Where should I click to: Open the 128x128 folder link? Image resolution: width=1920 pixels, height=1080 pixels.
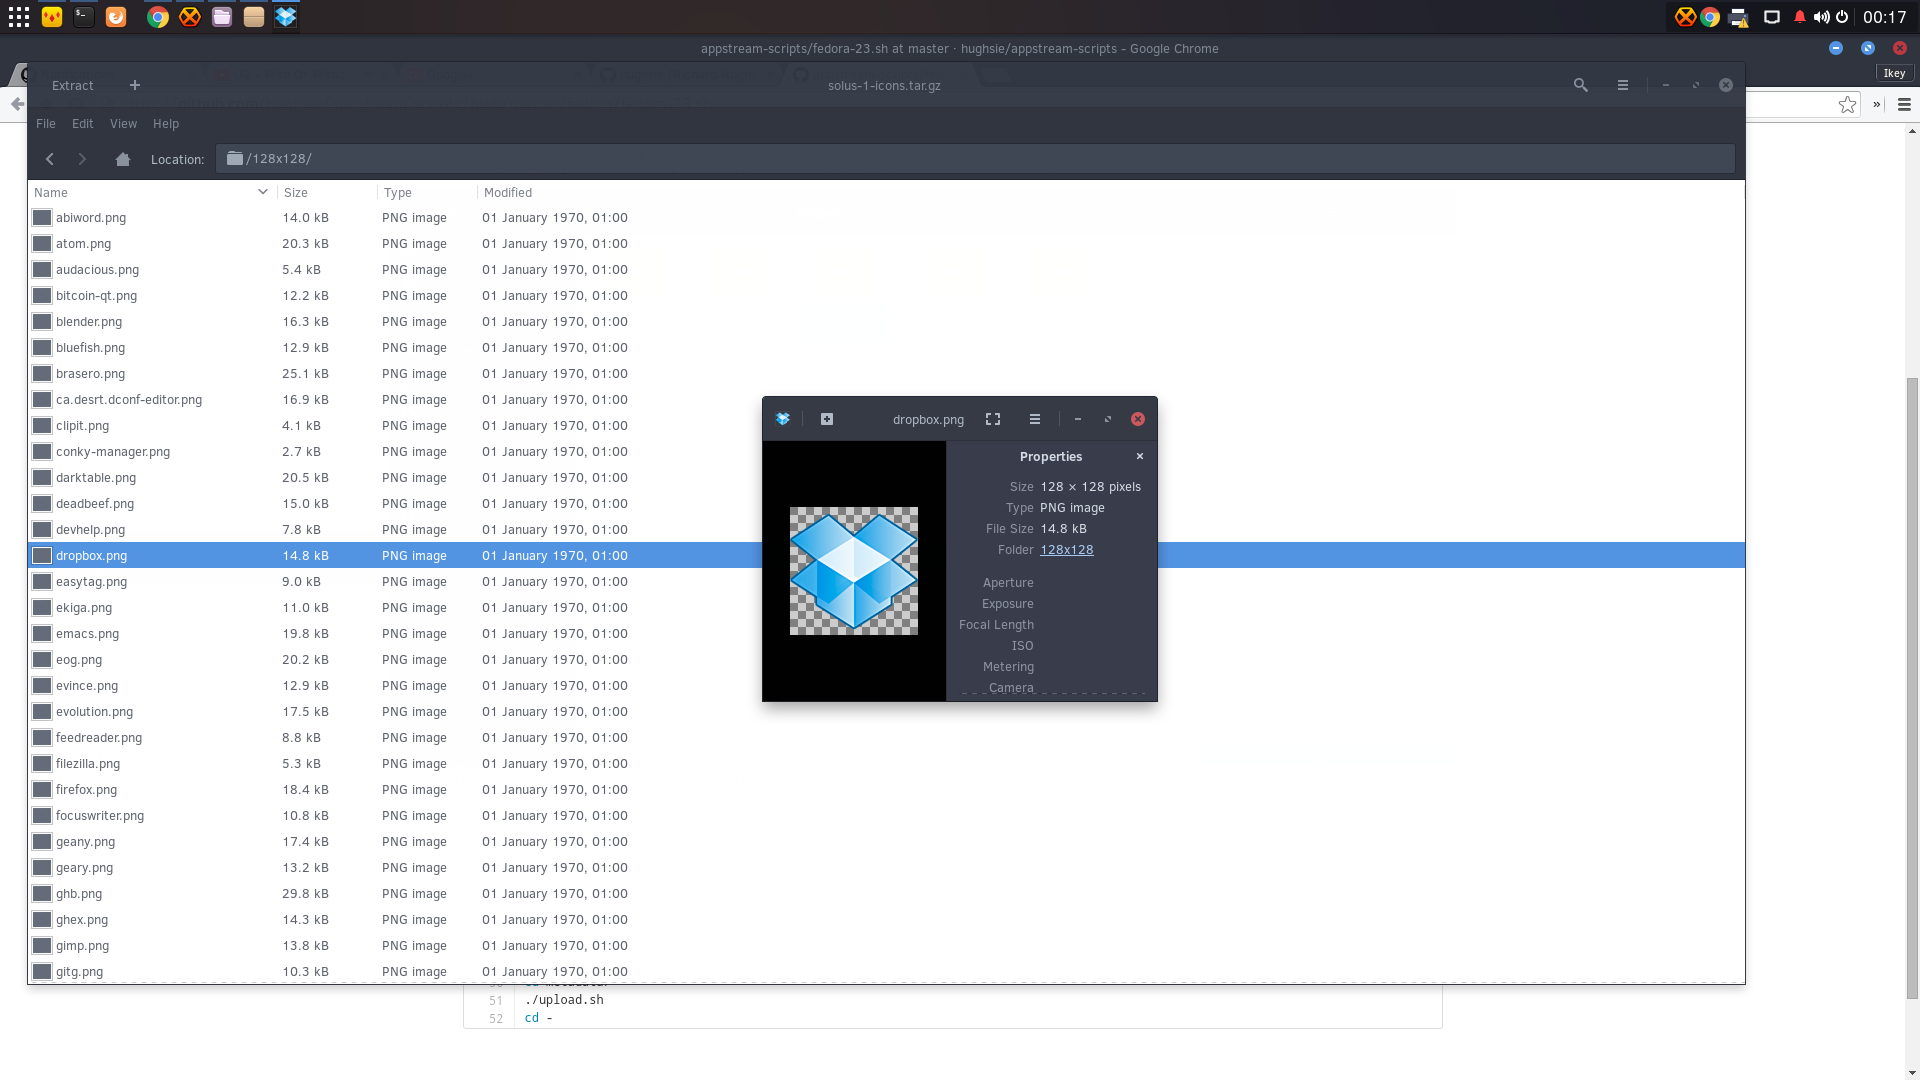1067,550
